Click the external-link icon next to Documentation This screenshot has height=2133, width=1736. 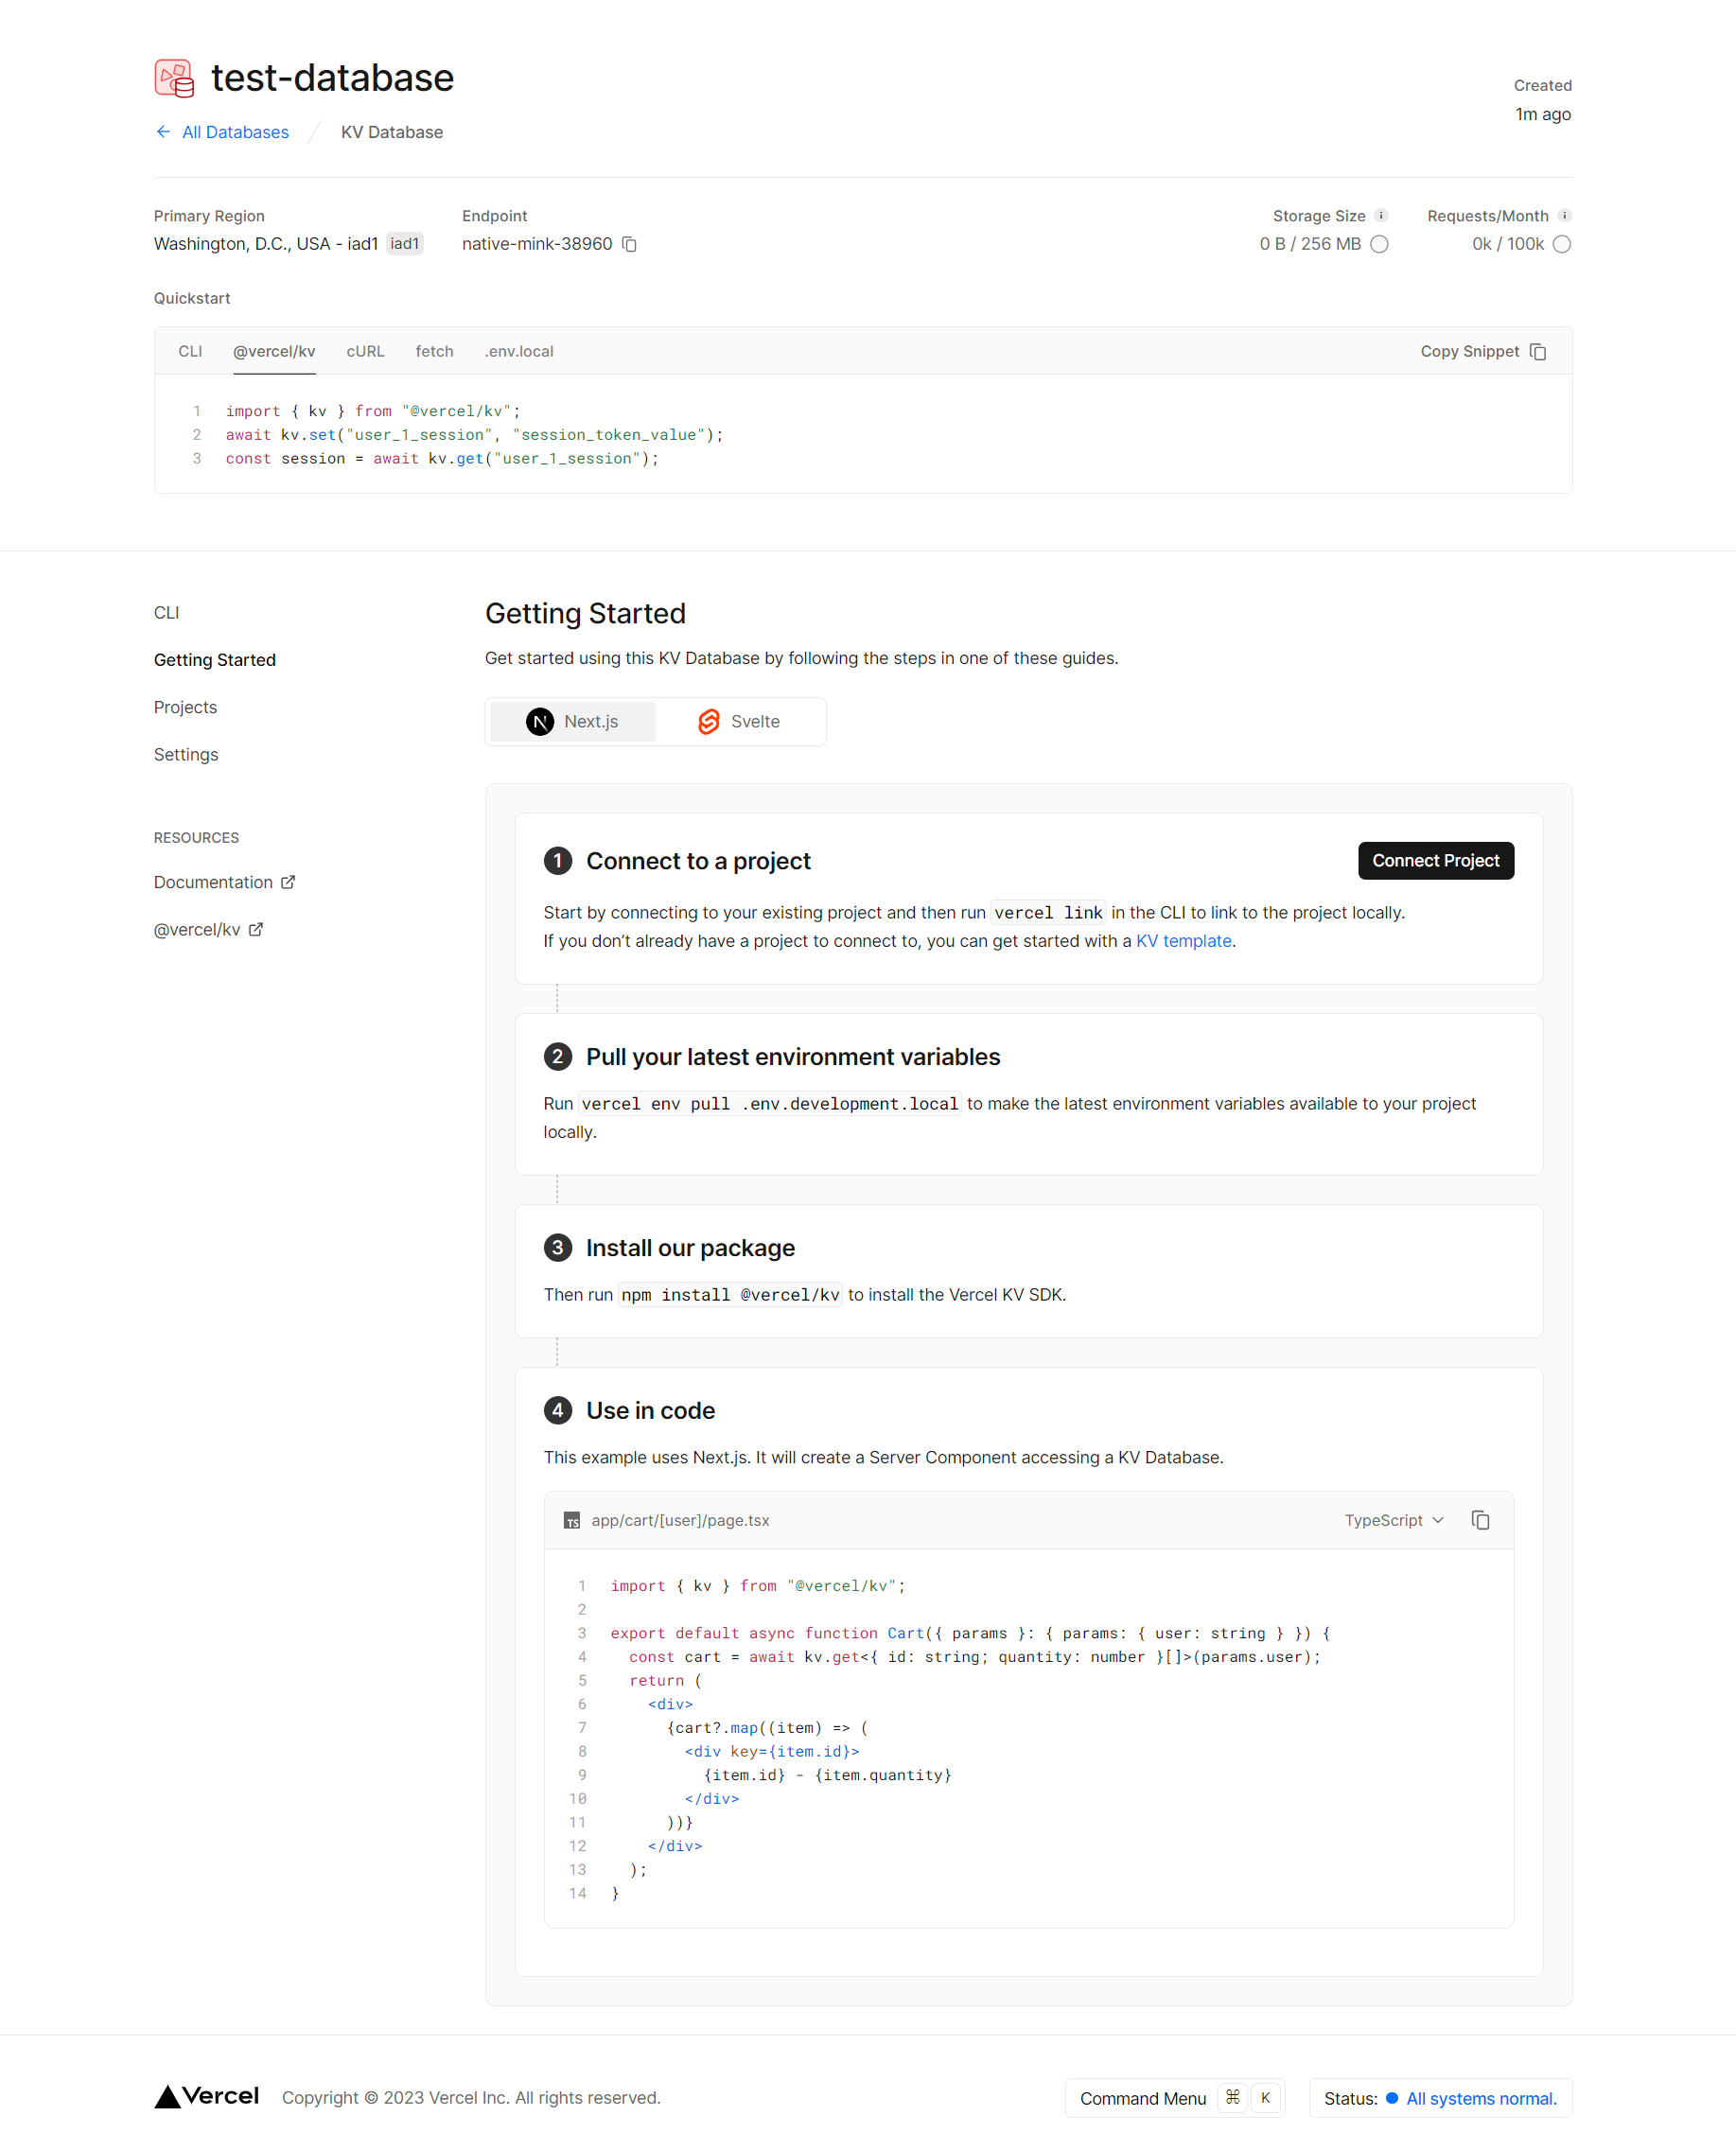coord(288,882)
